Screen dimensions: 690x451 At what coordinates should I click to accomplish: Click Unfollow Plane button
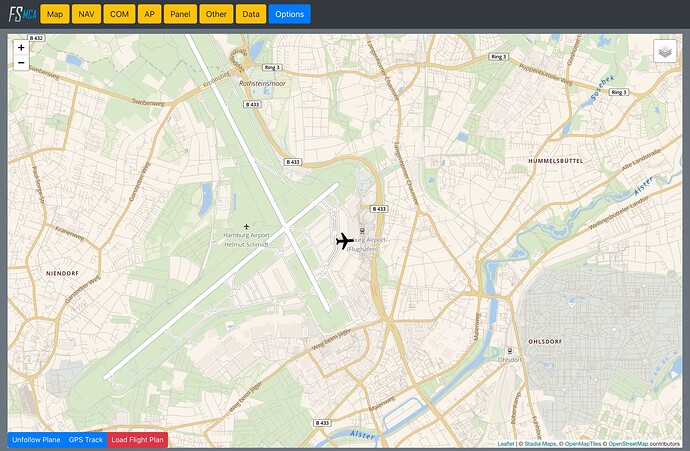(36, 440)
